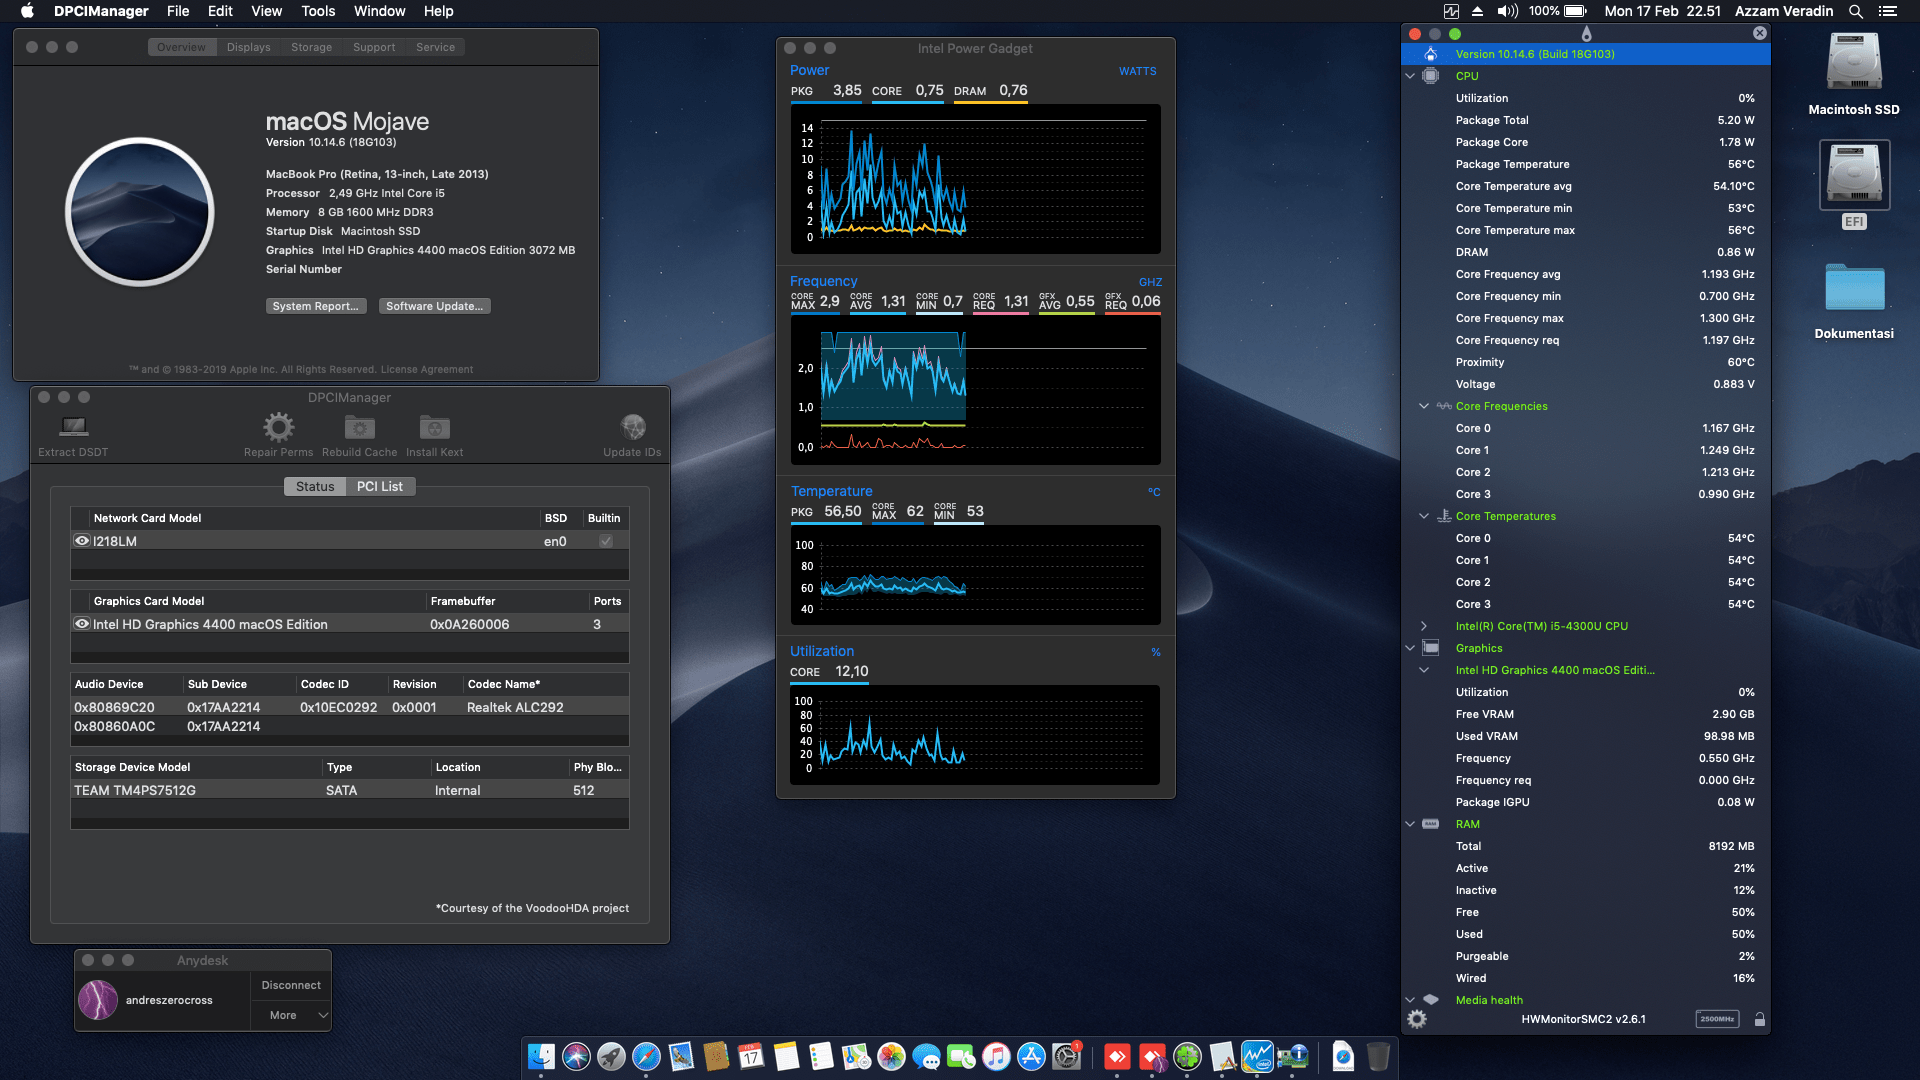Toggle eye icon for Intel HD Graphics 4400

82,624
